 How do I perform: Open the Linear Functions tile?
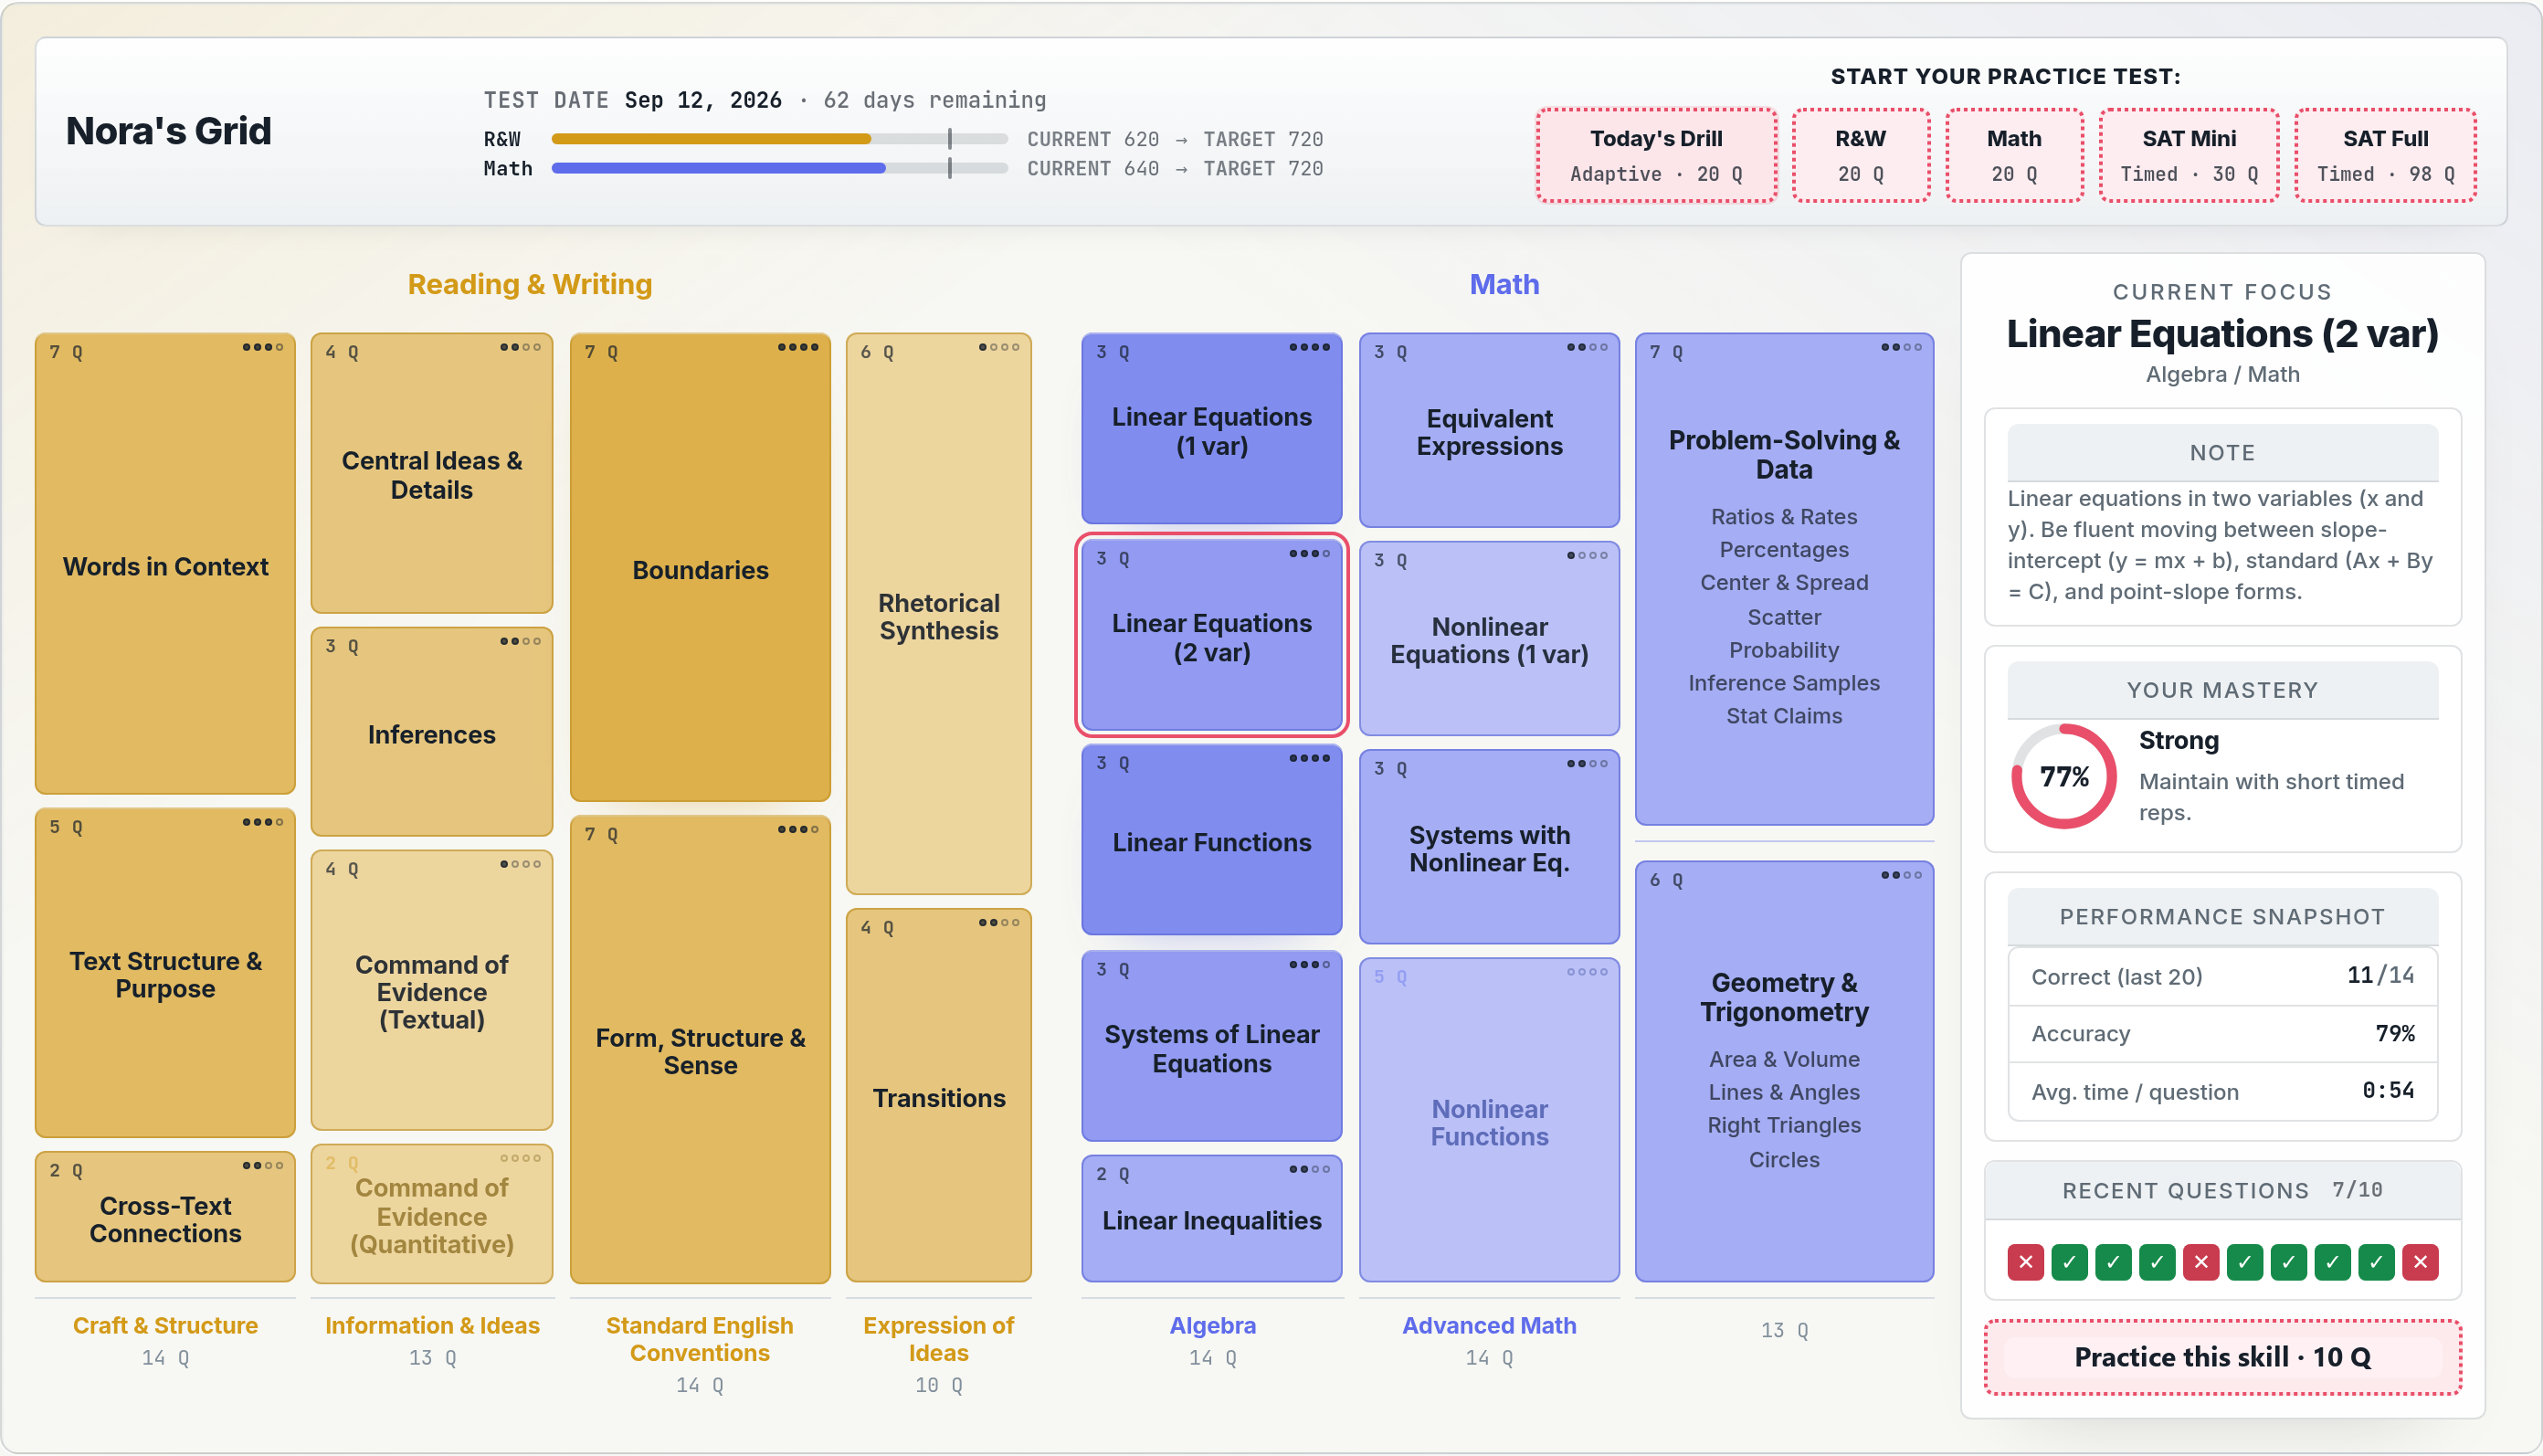point(1211,840)
